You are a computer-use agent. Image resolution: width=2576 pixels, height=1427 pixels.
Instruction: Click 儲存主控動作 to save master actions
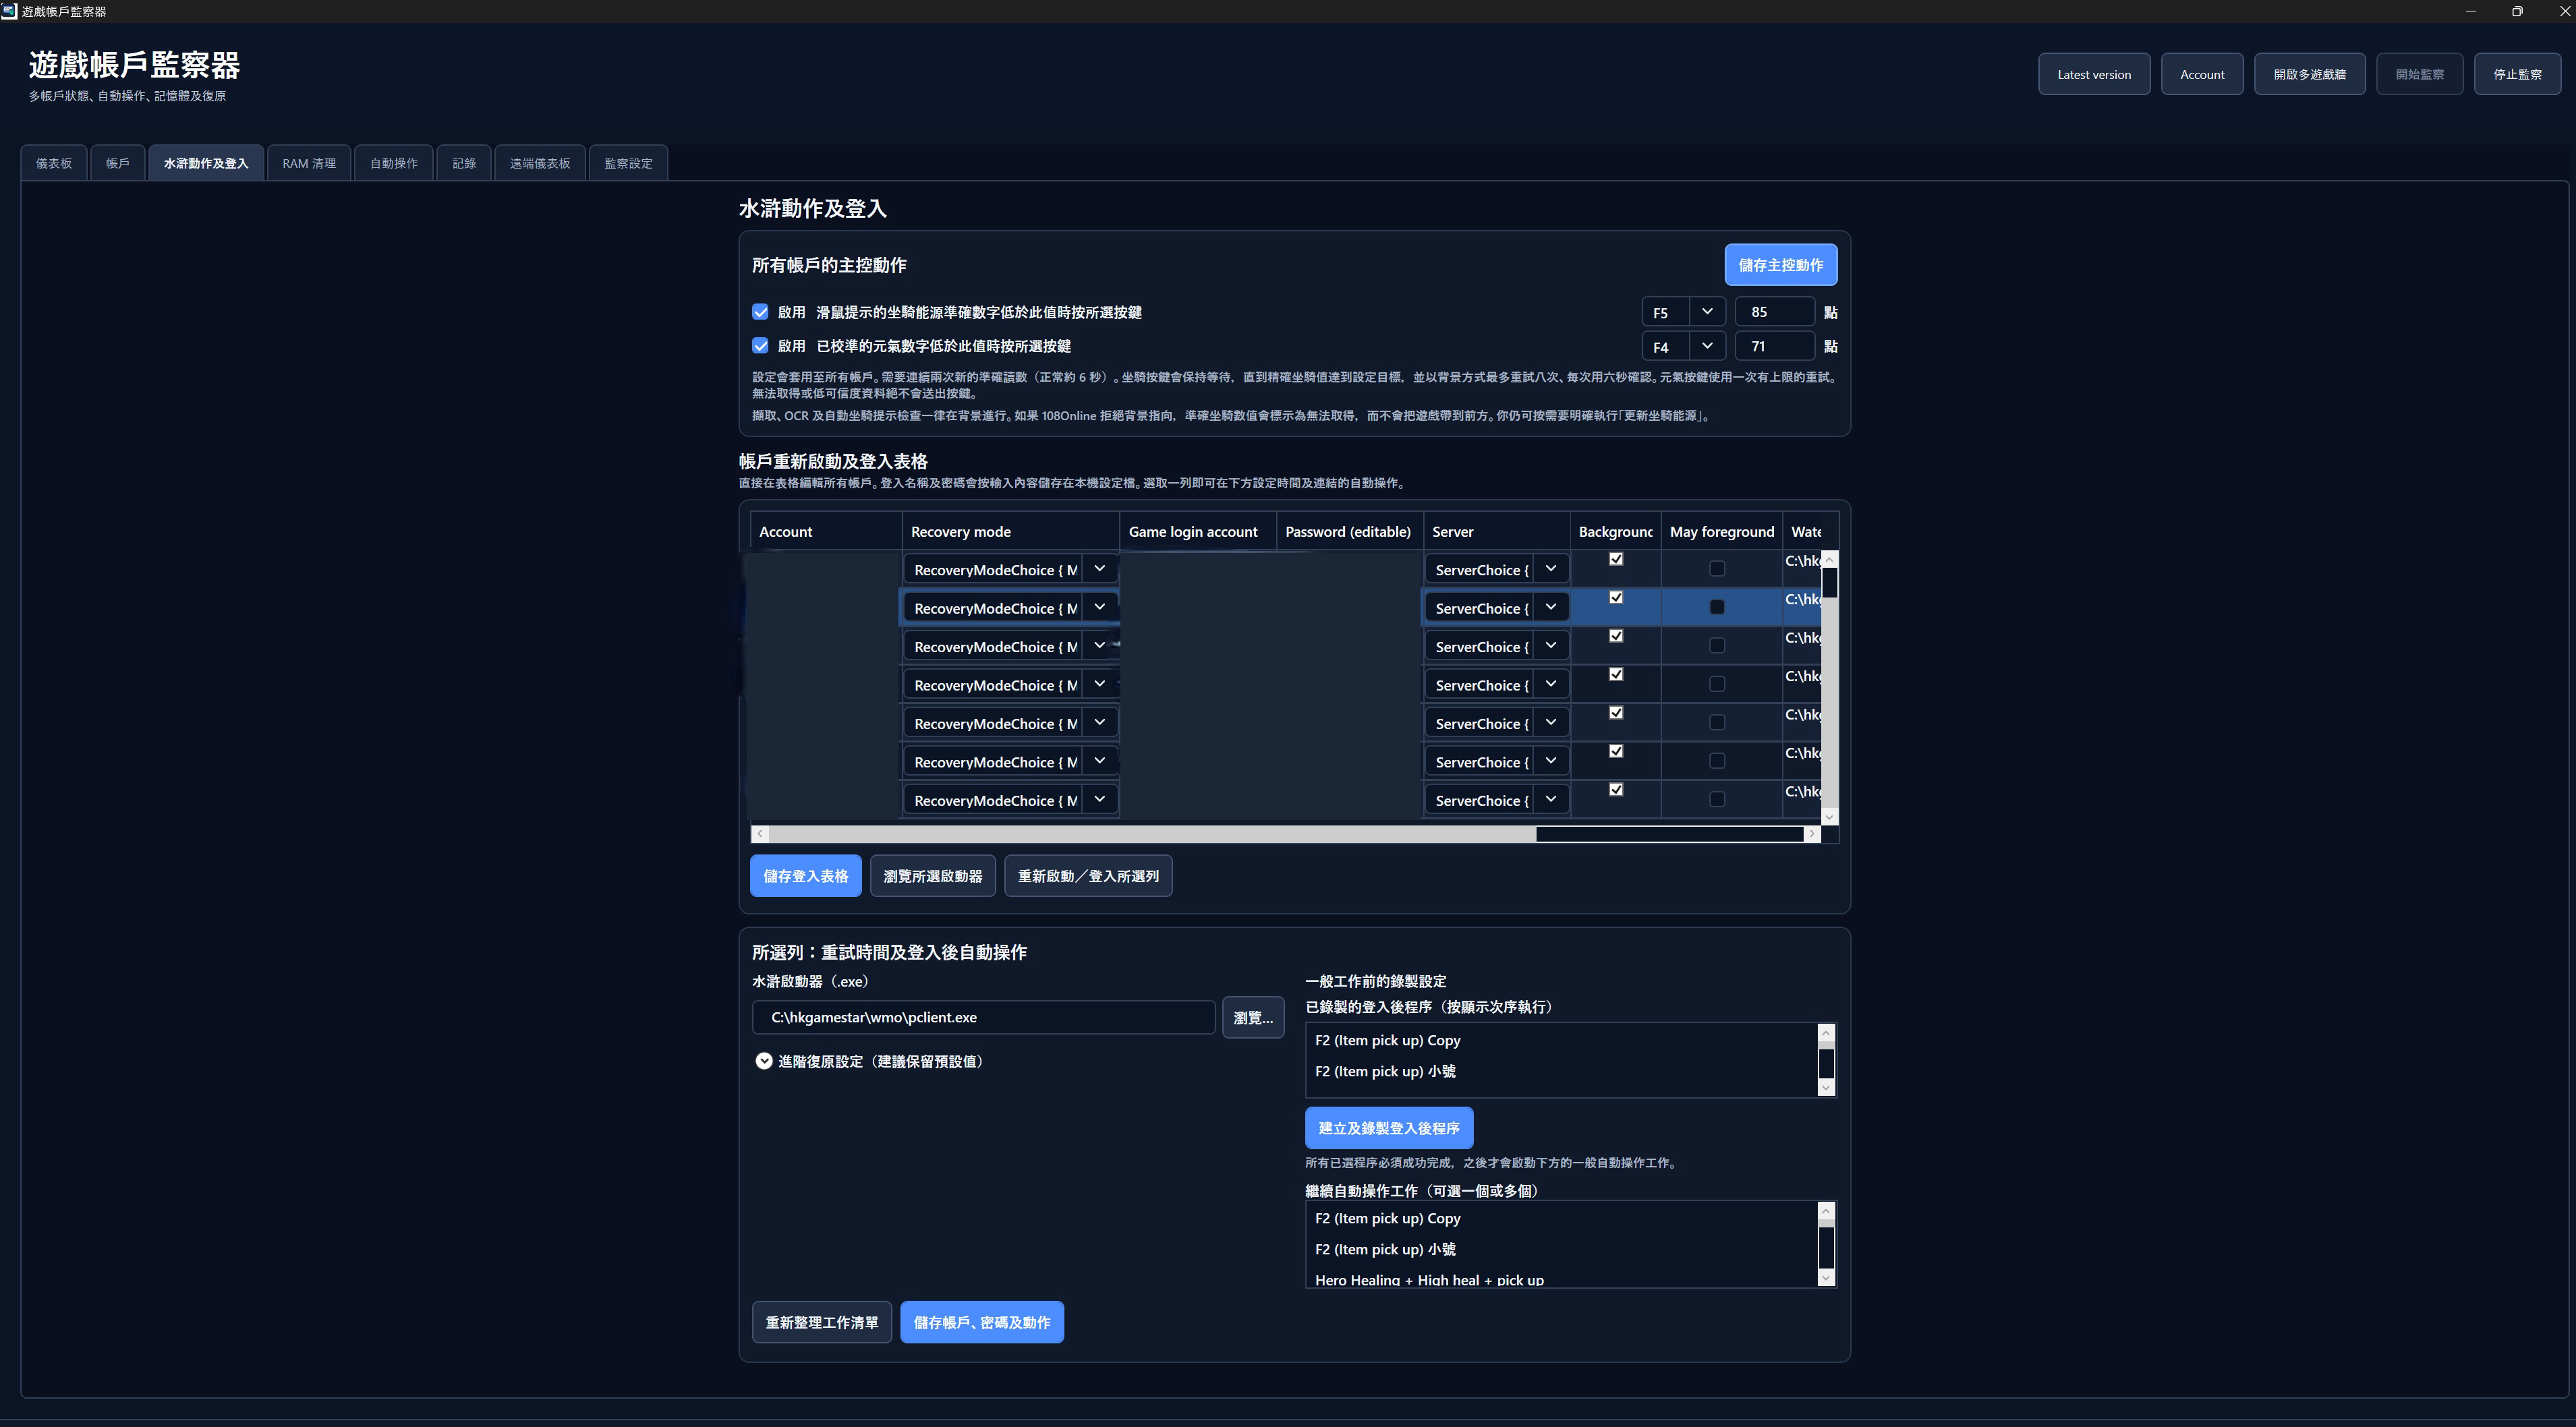[x=1781, y=265]
